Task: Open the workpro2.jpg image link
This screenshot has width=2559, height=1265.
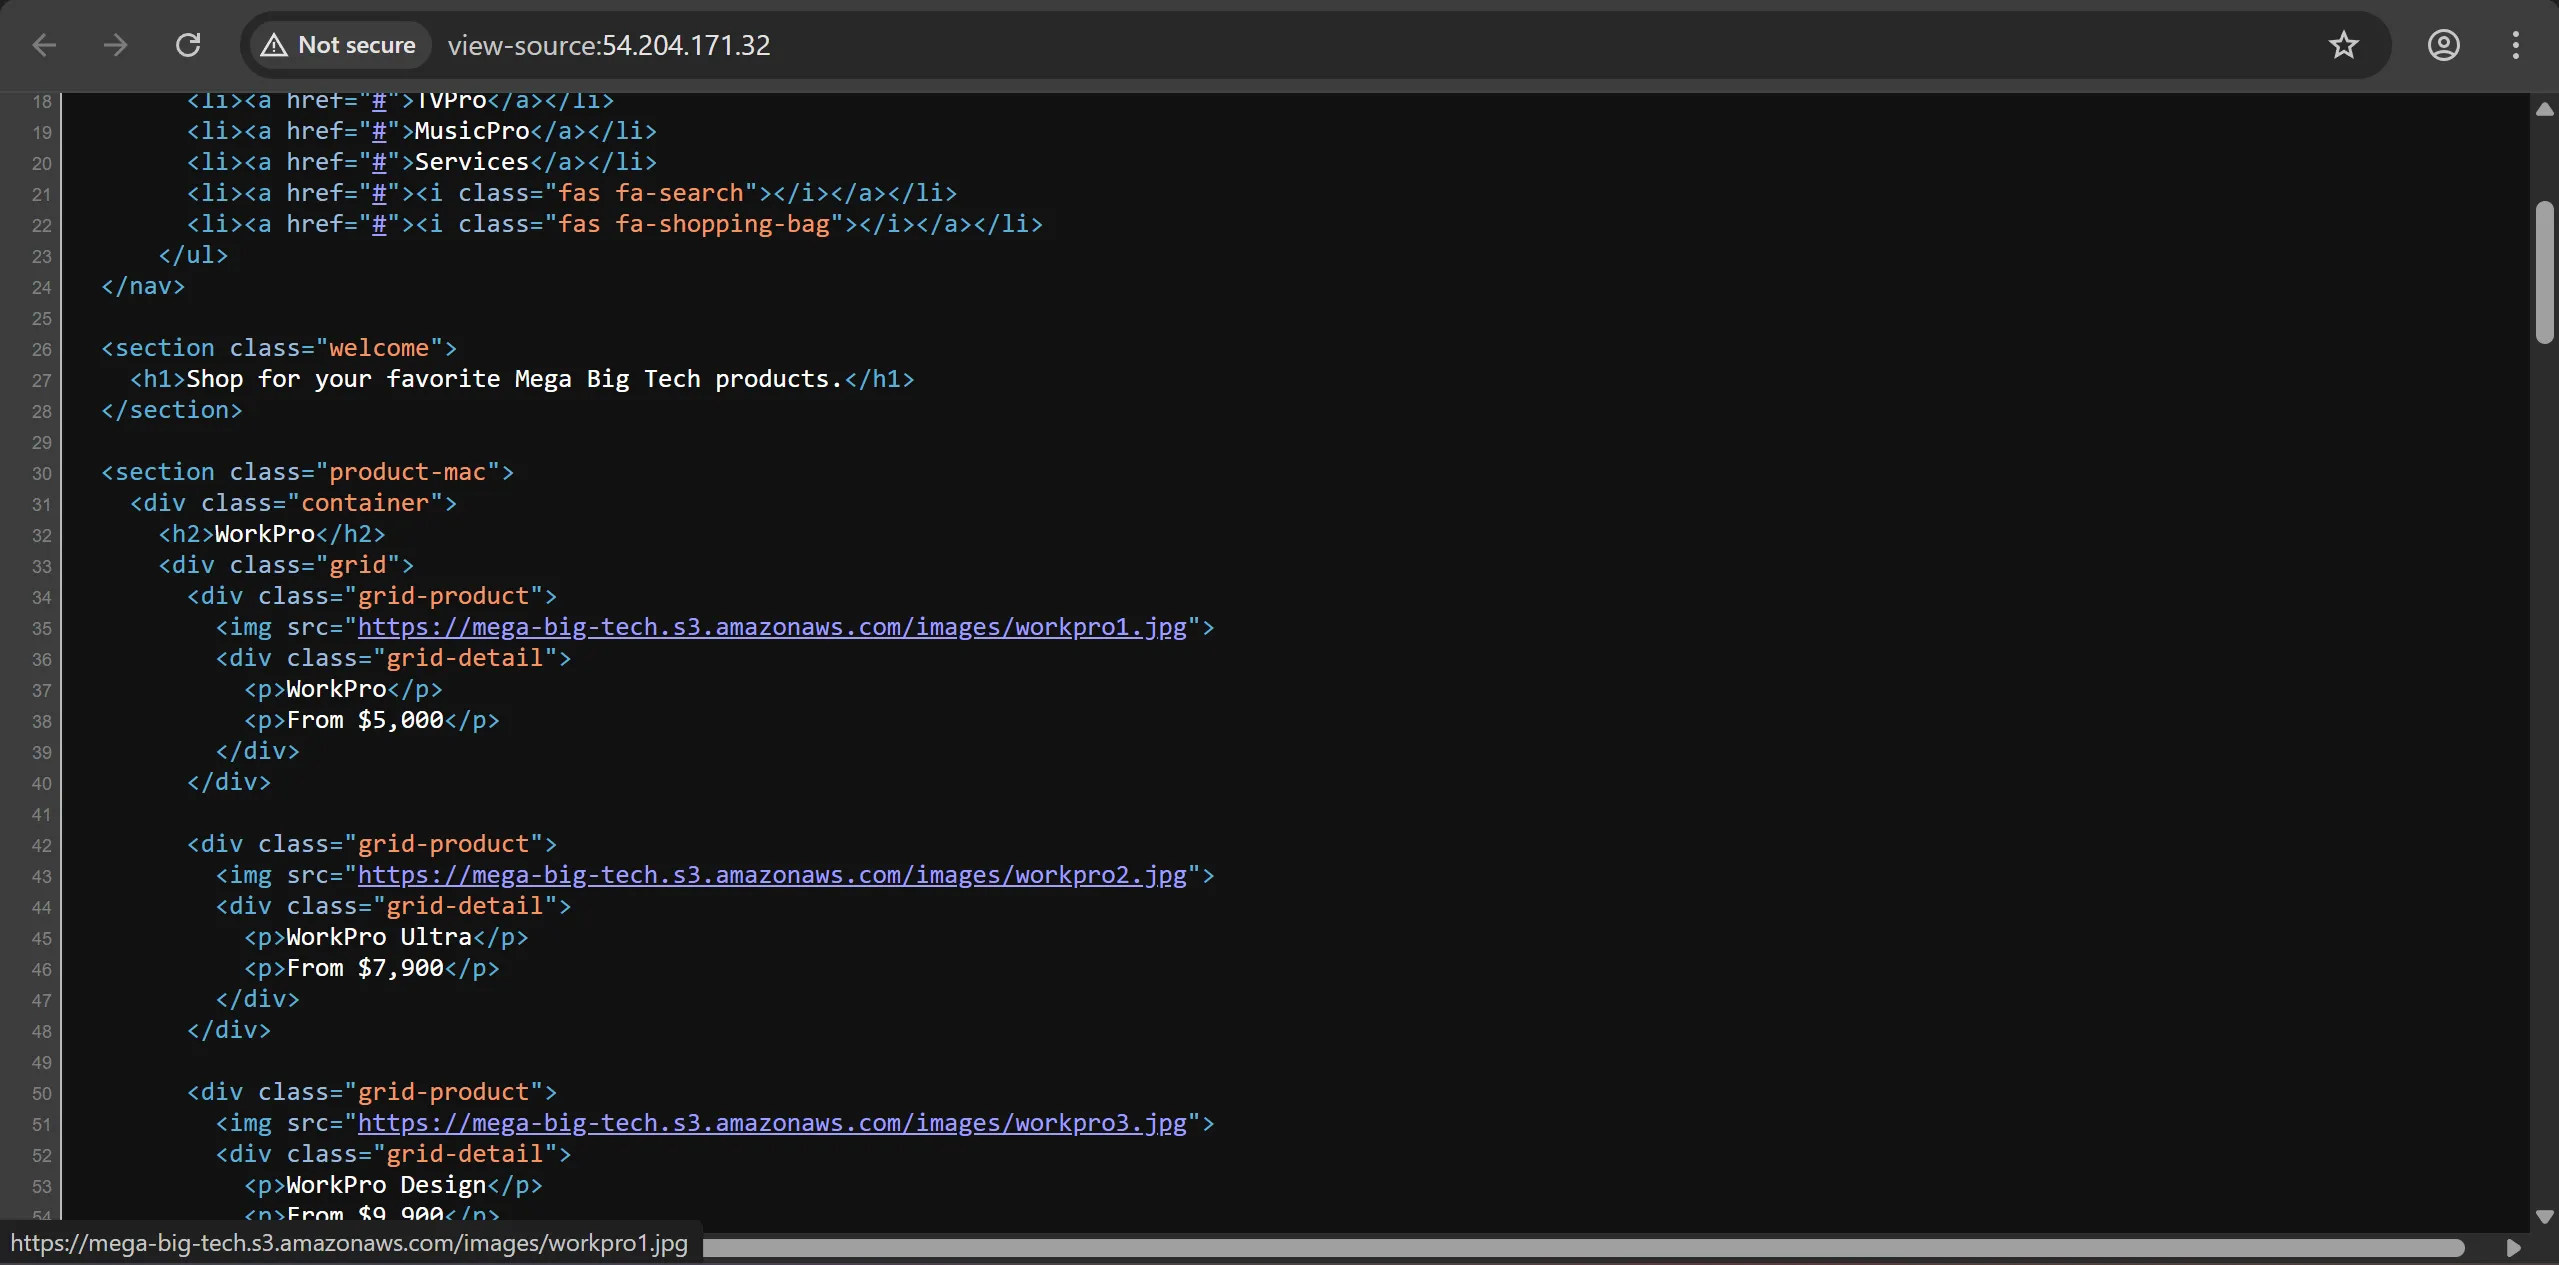Action: coord(771,875)
